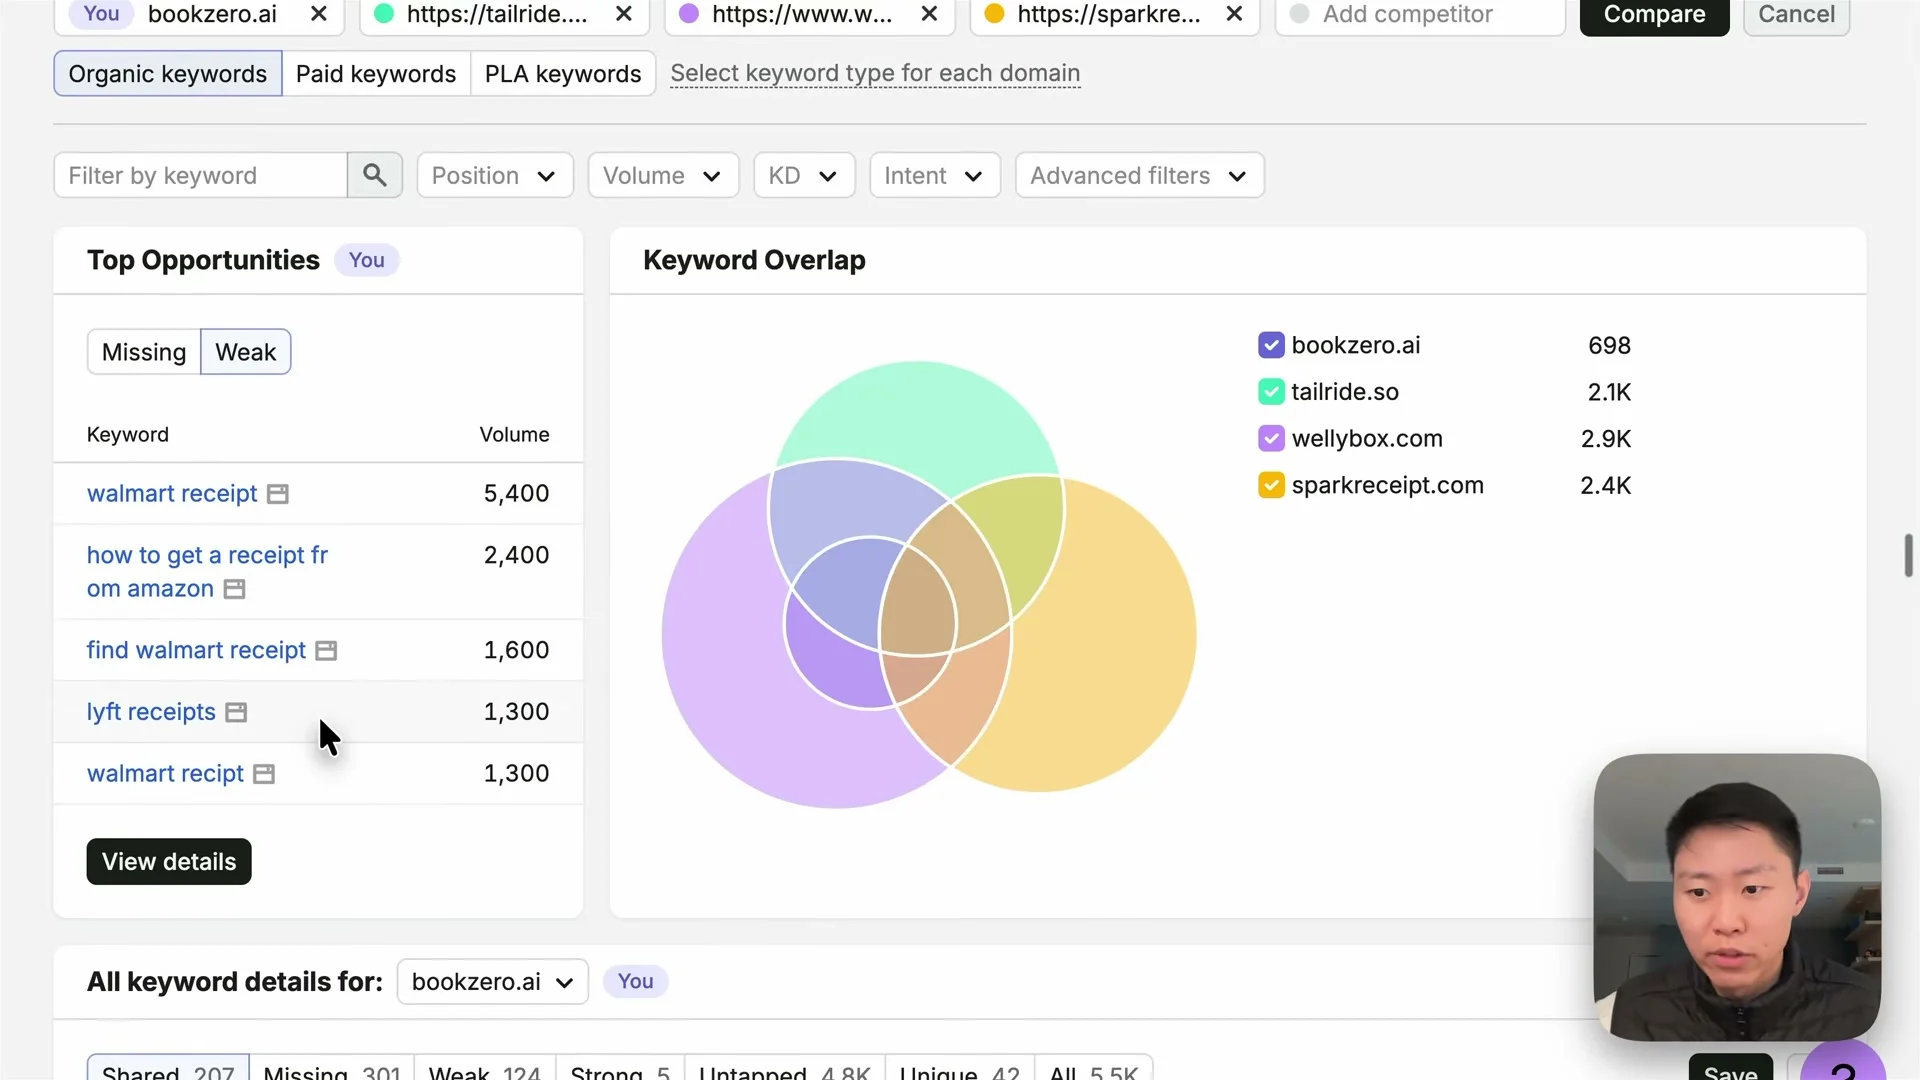Image resolution: width=1920 pixels, height=1080 pixels.
Task: Click the View details button
Action: (169, 862)
